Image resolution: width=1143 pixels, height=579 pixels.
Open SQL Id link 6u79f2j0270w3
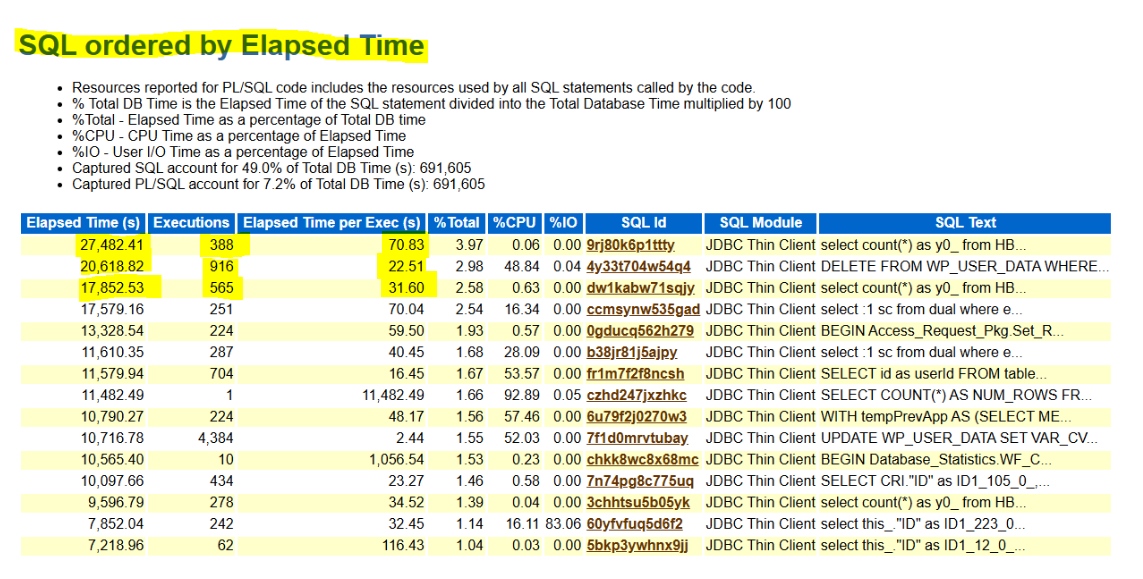pos(637,417)
